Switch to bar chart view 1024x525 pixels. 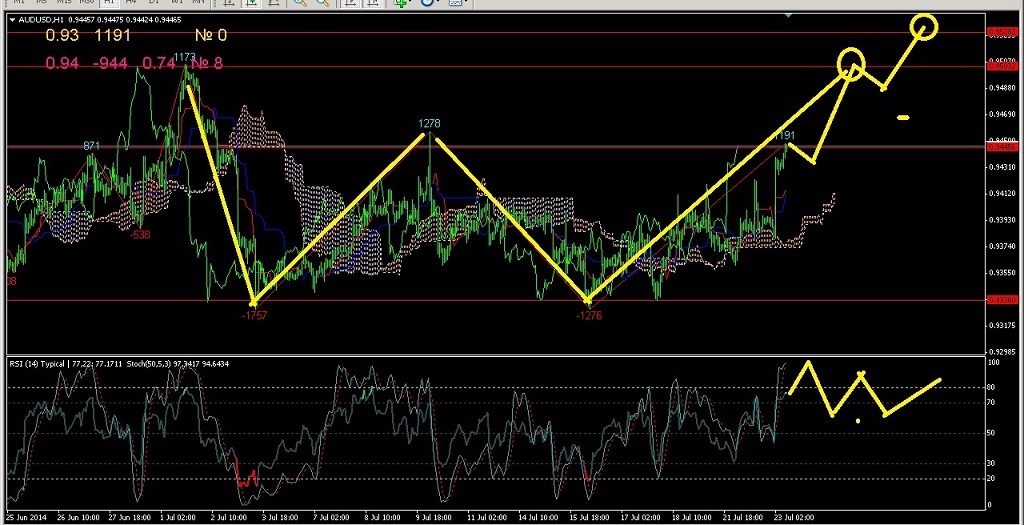coord(228,3)
